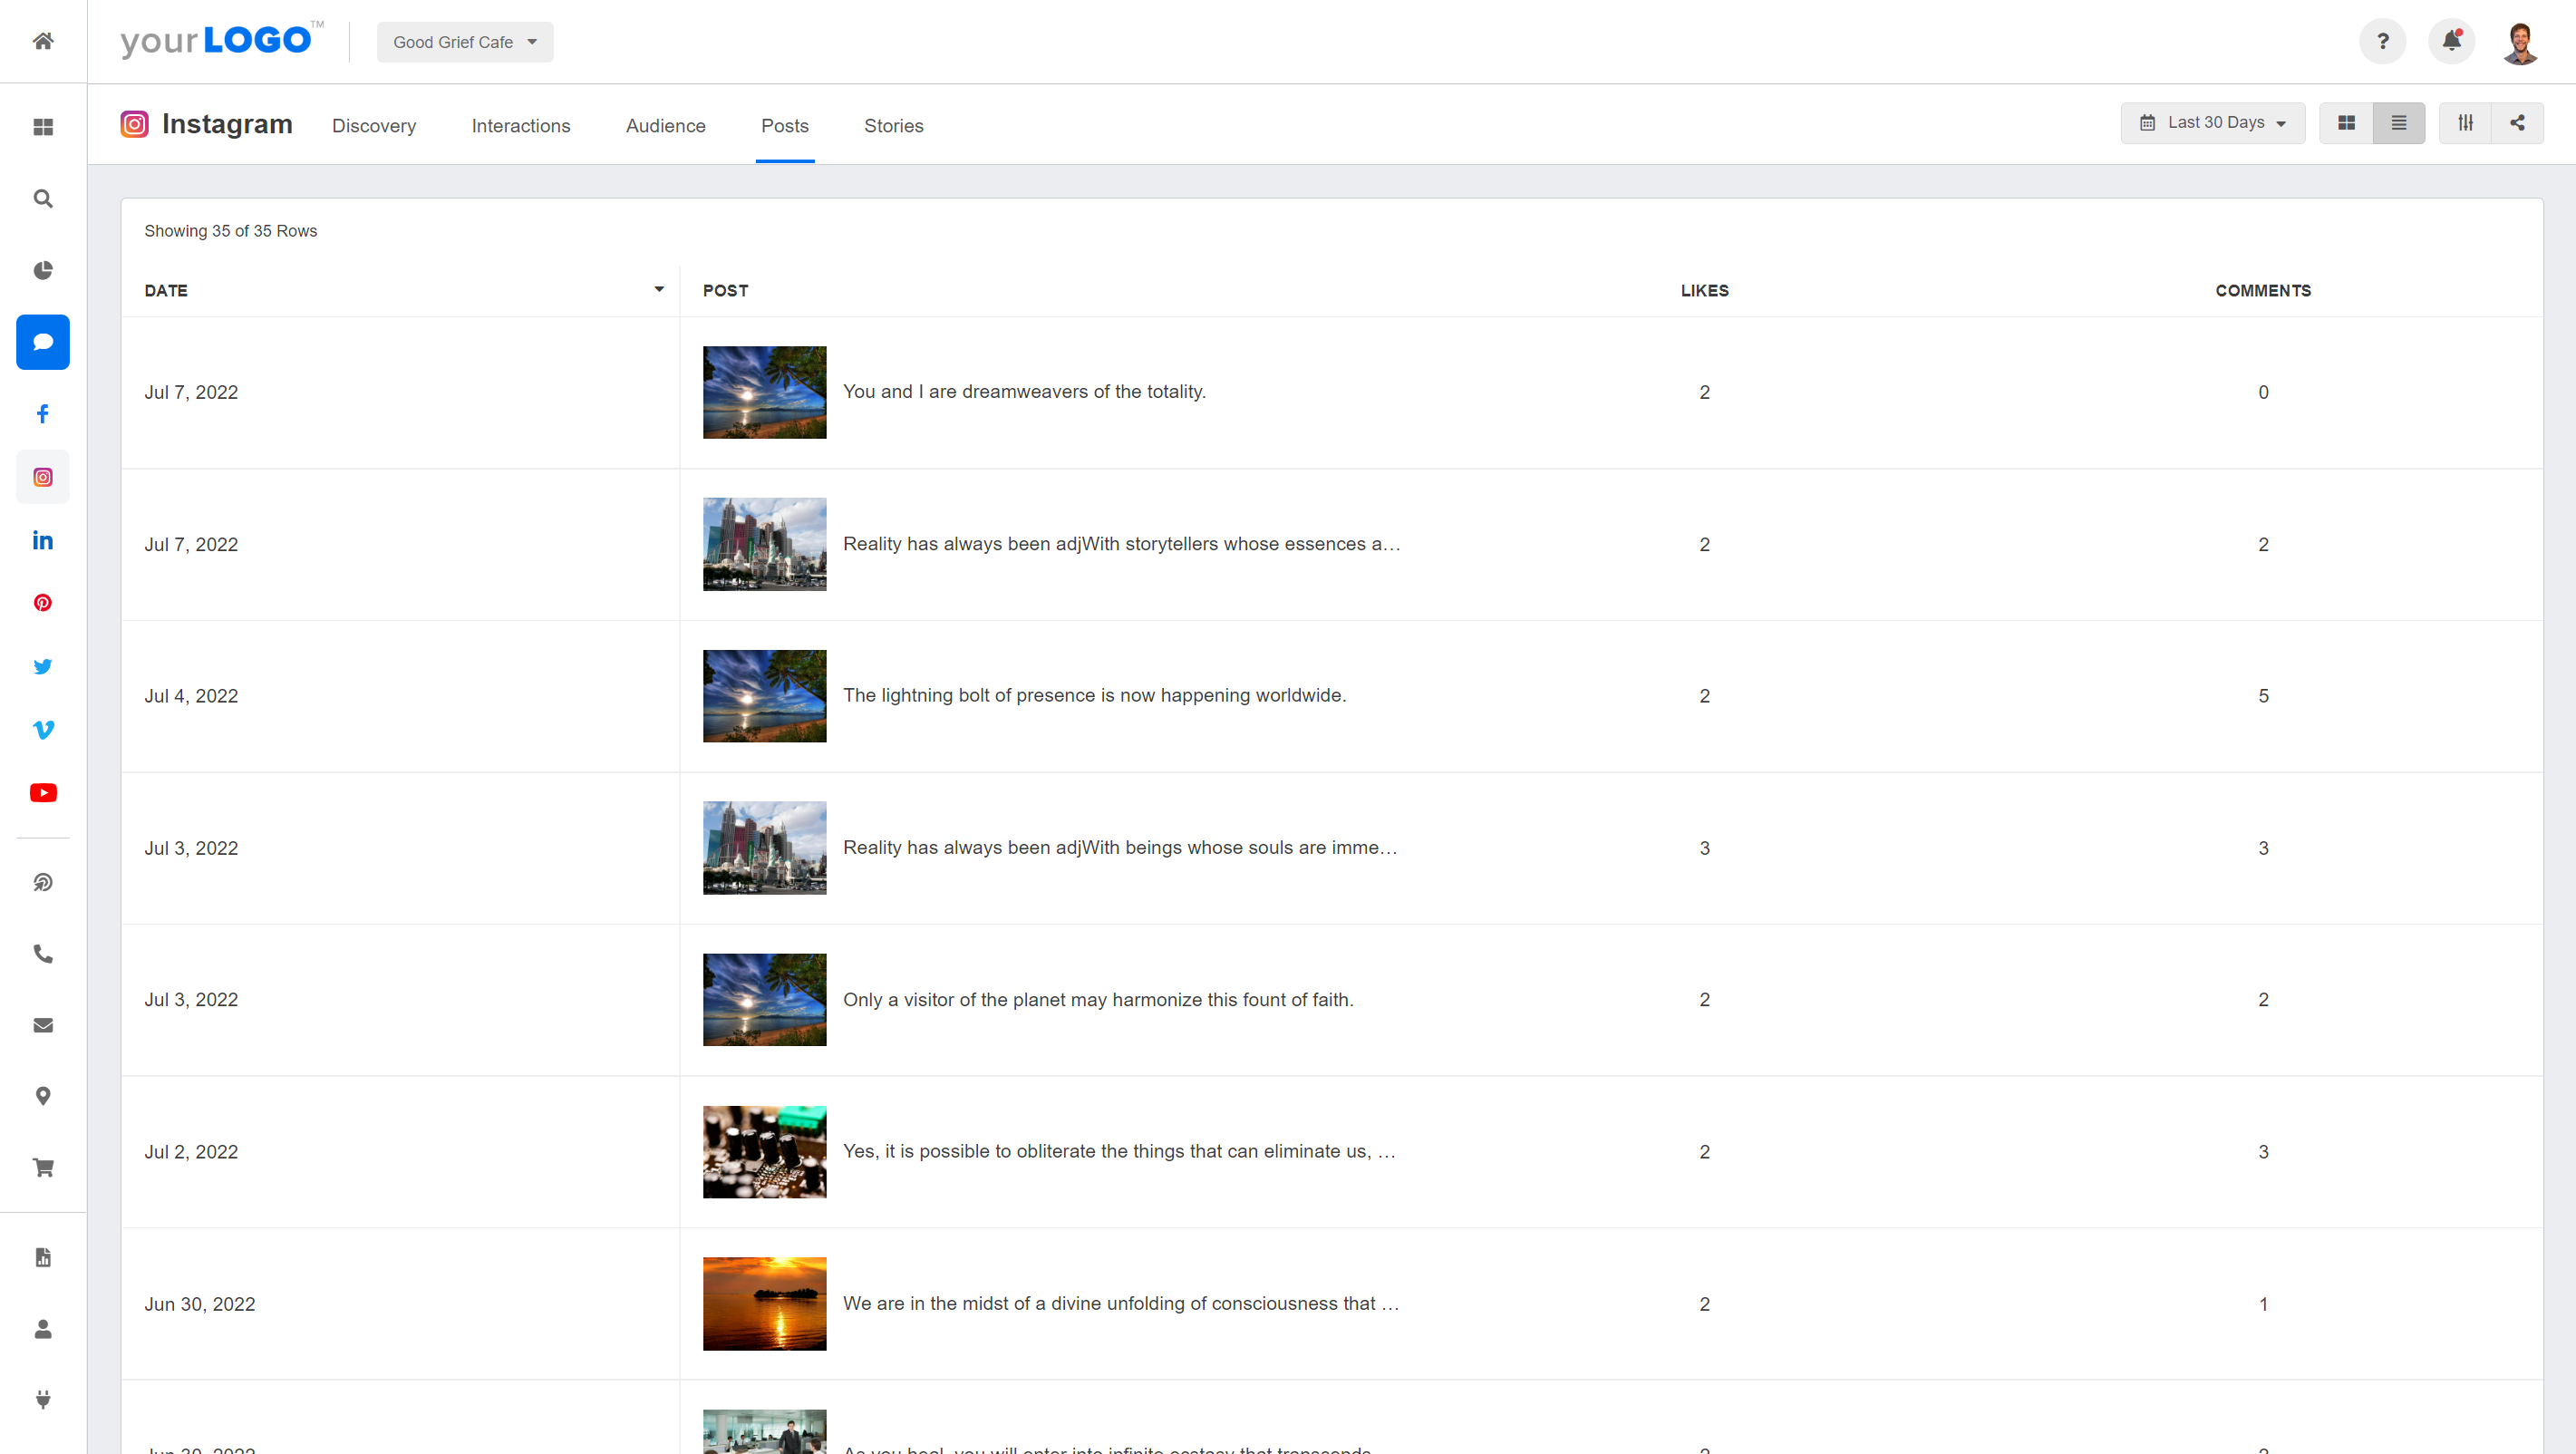2576x1454 pixels.
Task: Click 'Yes, it is possible to obliterate' post text
Action: point(1119,1151)
